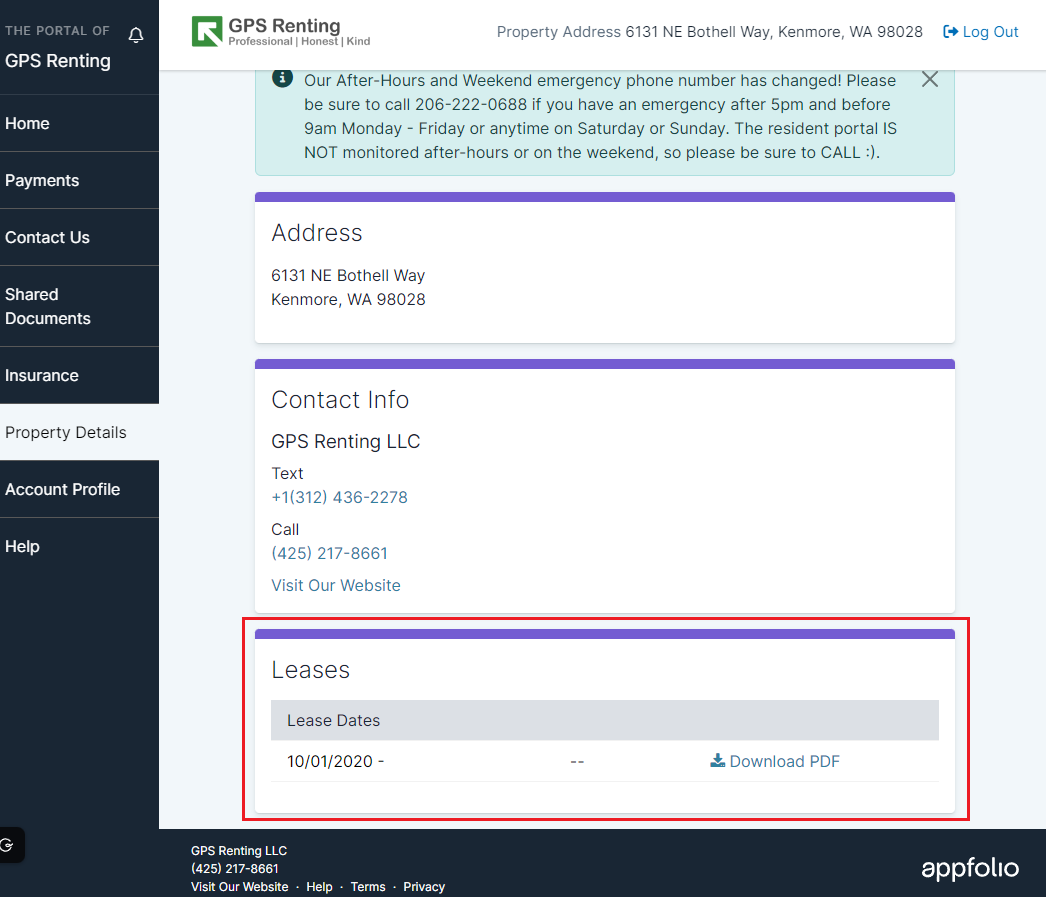Click the info icon in the alert banner

282,78
